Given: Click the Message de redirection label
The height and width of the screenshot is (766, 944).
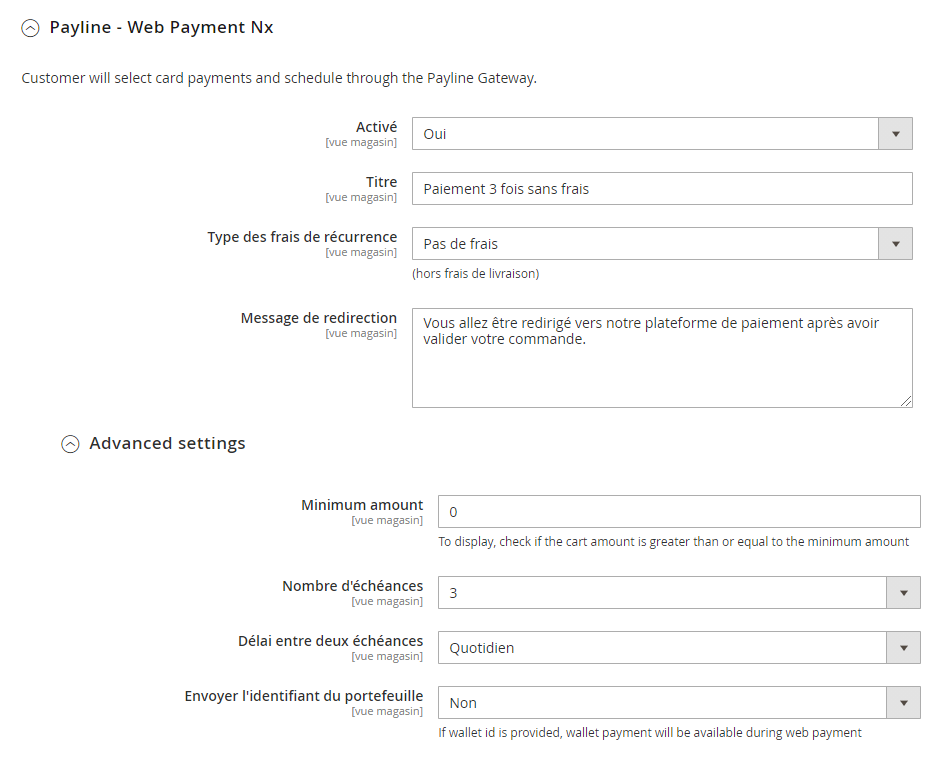Looking at the screenshot, I should click(318, 318).
